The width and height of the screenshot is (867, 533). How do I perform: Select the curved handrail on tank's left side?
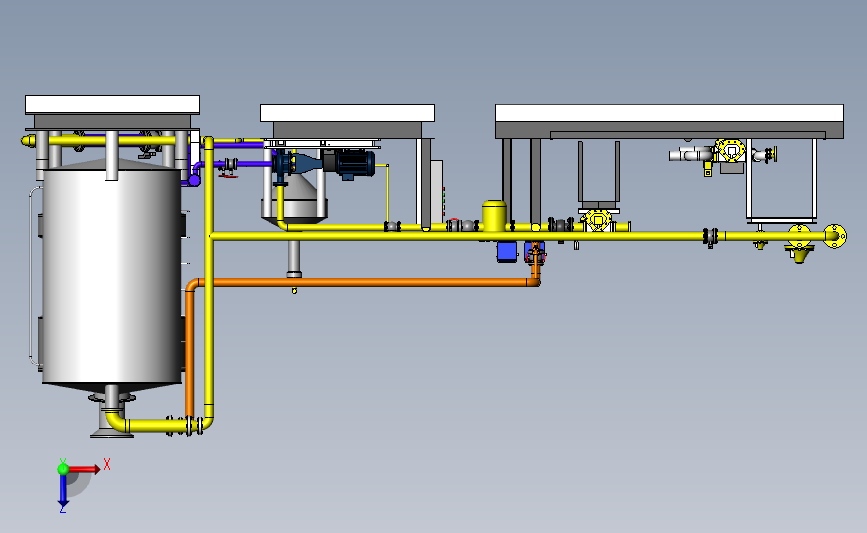click(x=33, y=276)
